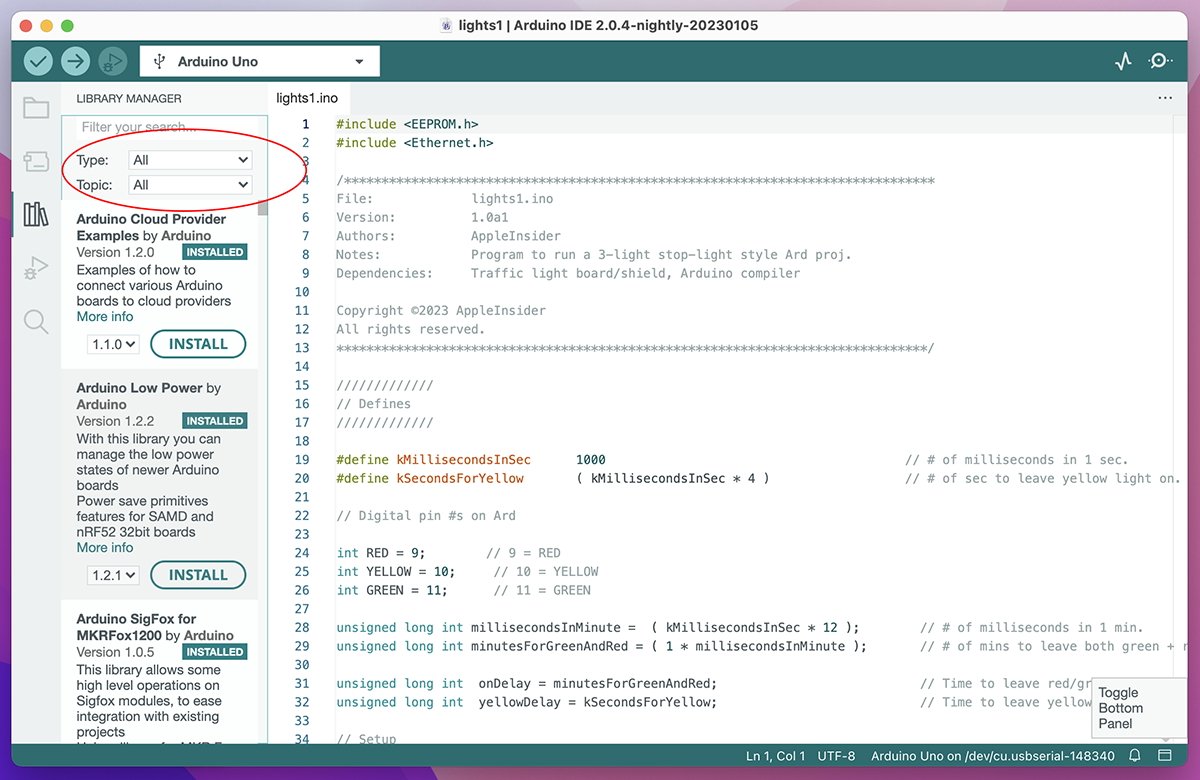Expand the Type filter dropdown

[x=190, y=160]
